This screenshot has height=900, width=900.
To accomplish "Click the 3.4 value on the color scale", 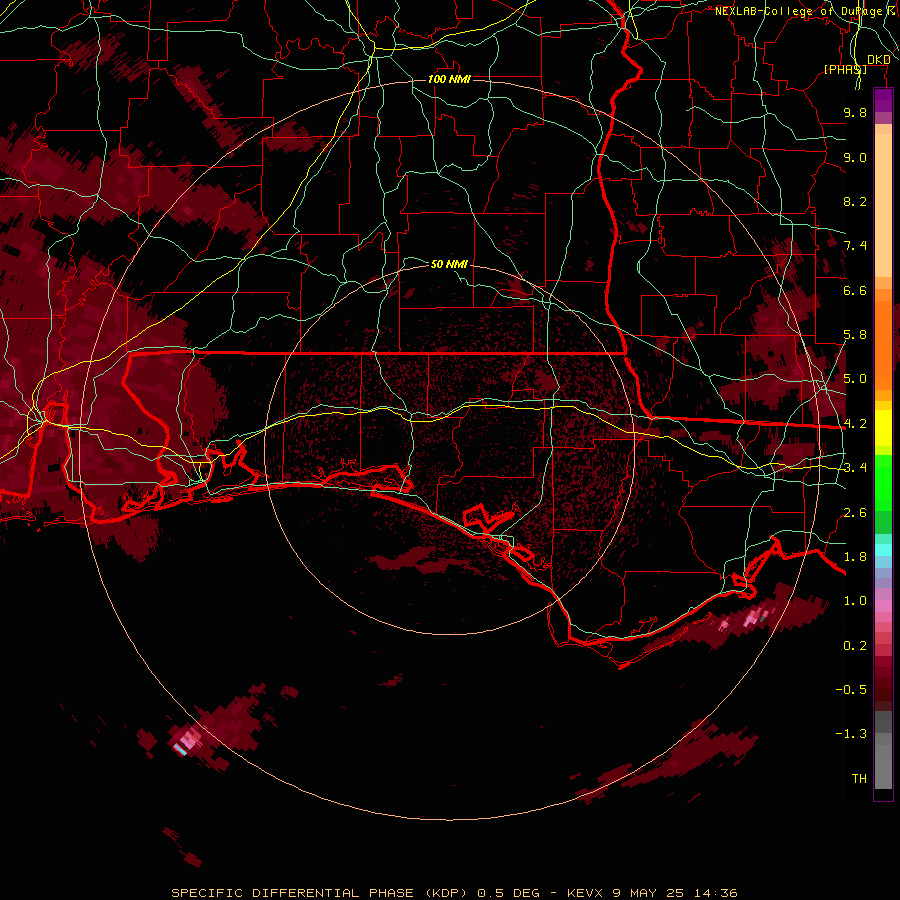I will 855,468.
